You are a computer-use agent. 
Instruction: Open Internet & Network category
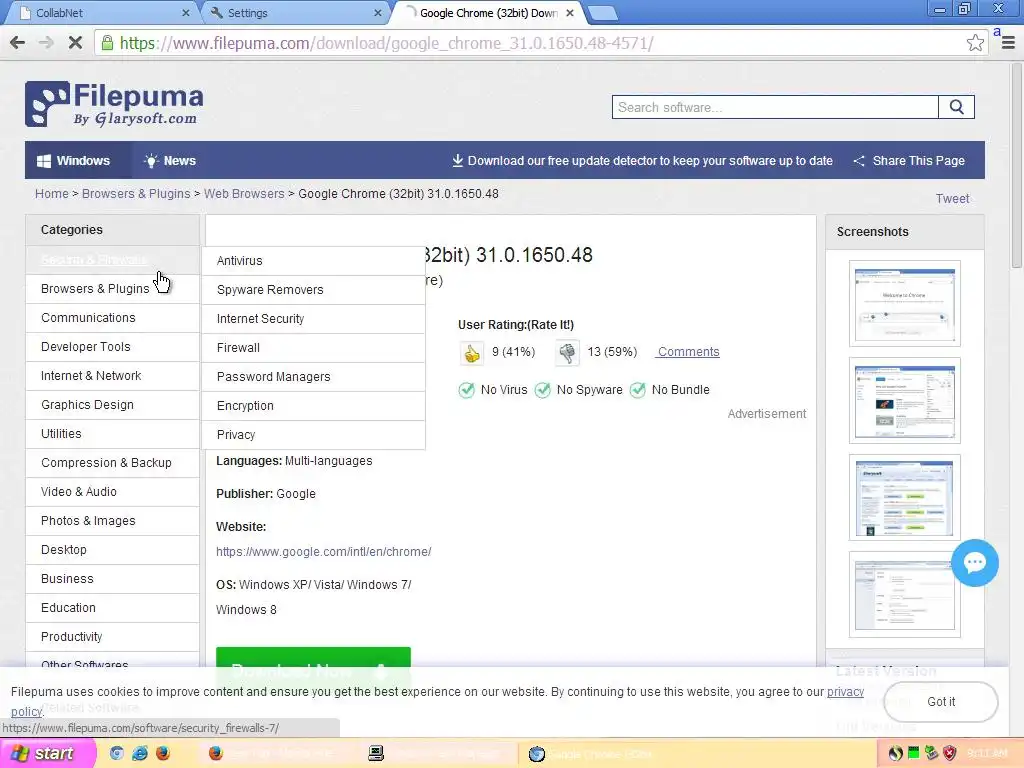tap(112, 376)
